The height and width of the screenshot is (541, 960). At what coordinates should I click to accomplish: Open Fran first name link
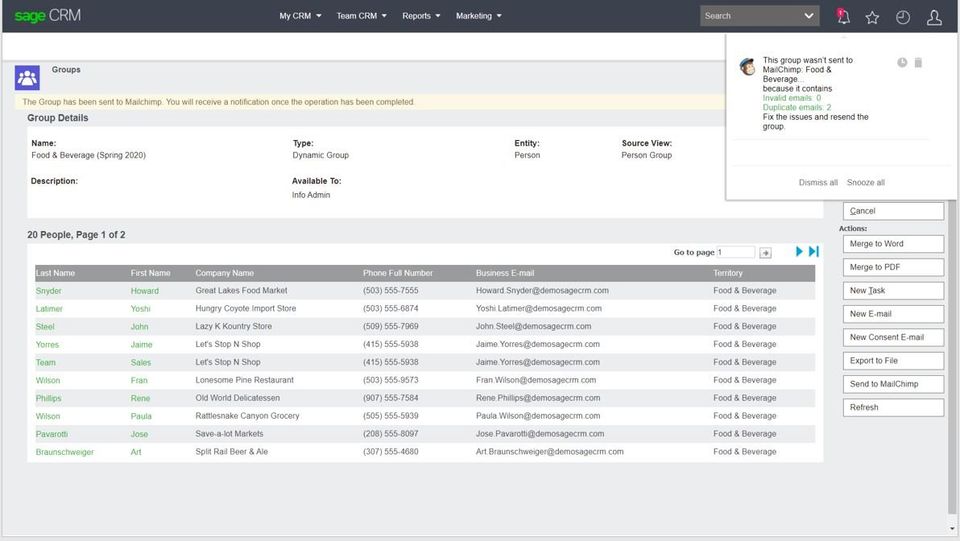(x=139, y=380)
